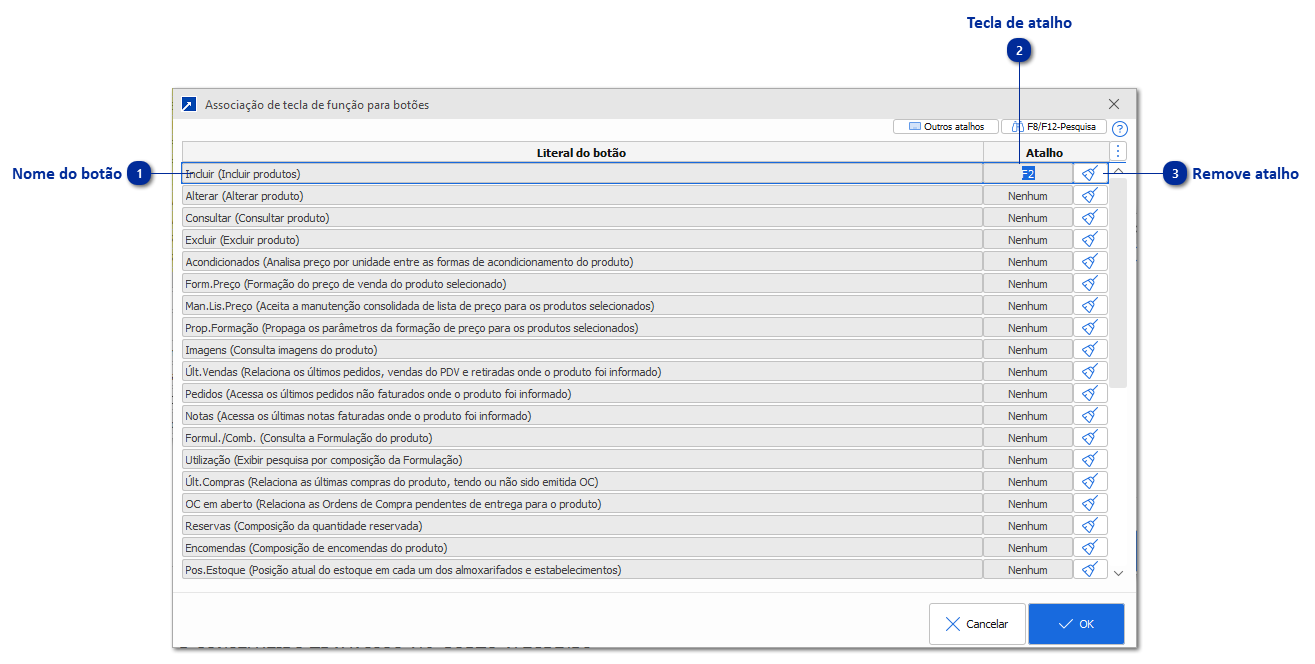Image resolution: width=1315 pixels, height=664 pixels.
Task: Remove shortcut from Imagens row
Action: pos(1090,350)
